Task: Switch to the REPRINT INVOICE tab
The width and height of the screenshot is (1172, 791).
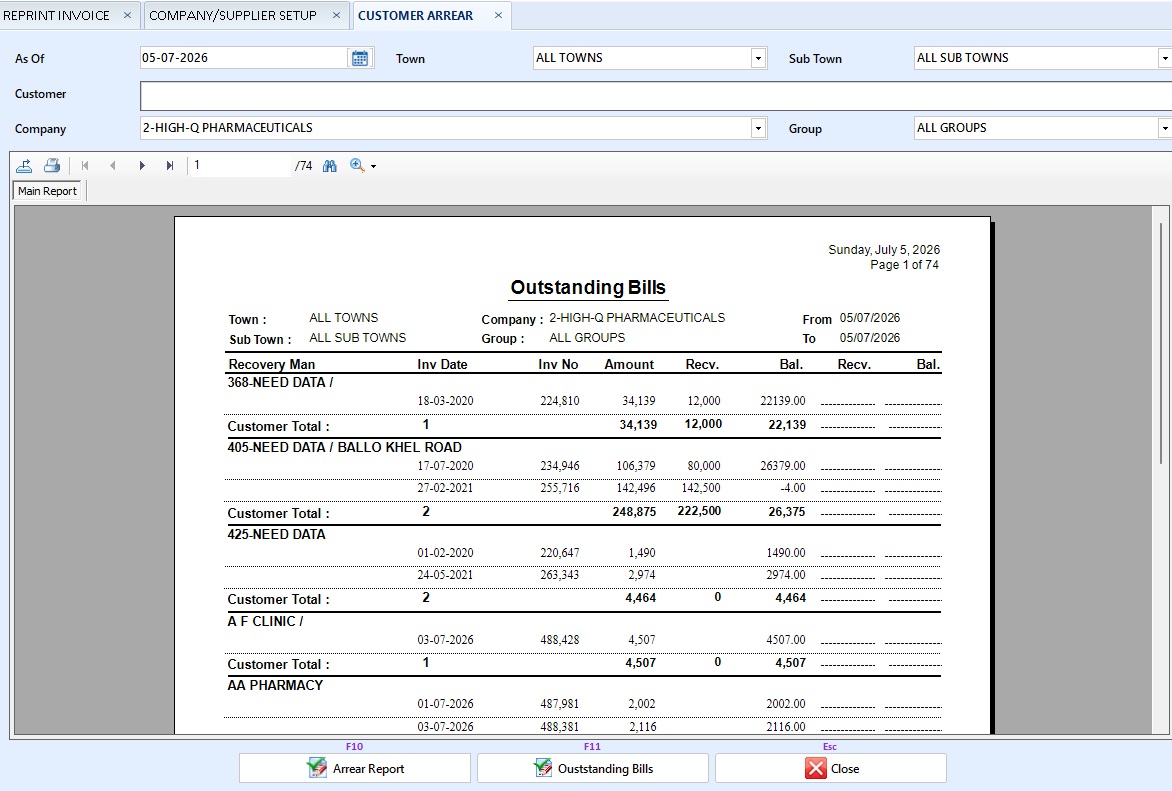Action: click(56, 15)
